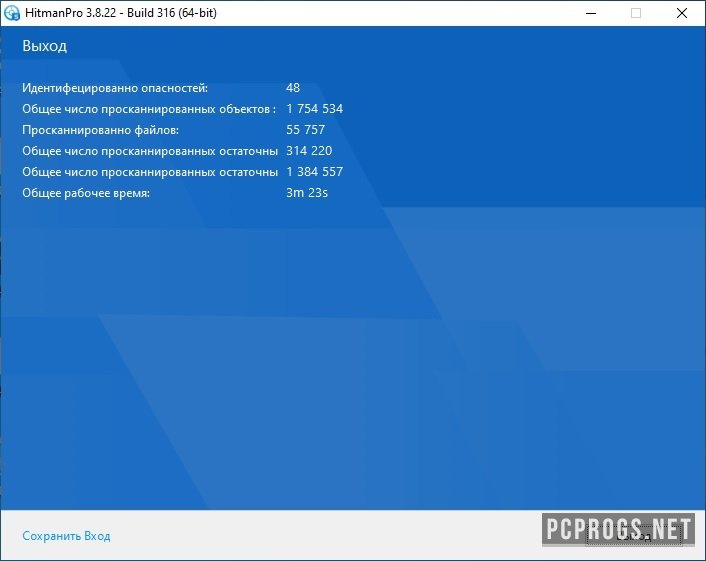Screen dimensions: 706x561
Task: Click the Идентифецированно опасностей label
Action: point(115,88)
